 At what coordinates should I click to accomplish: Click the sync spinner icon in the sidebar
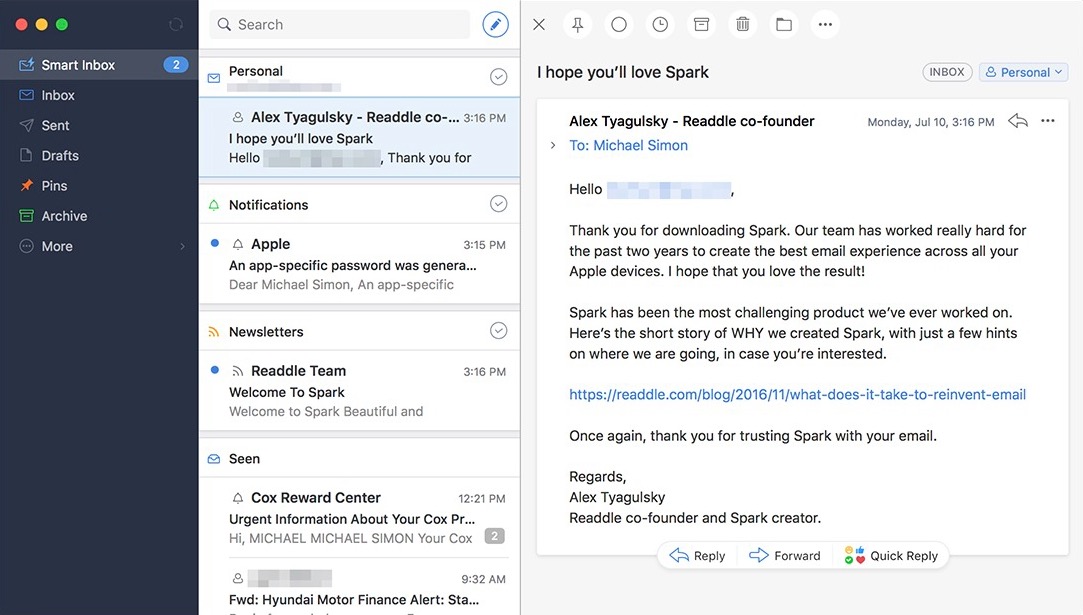pyautogui.click(x=176, y=25)
